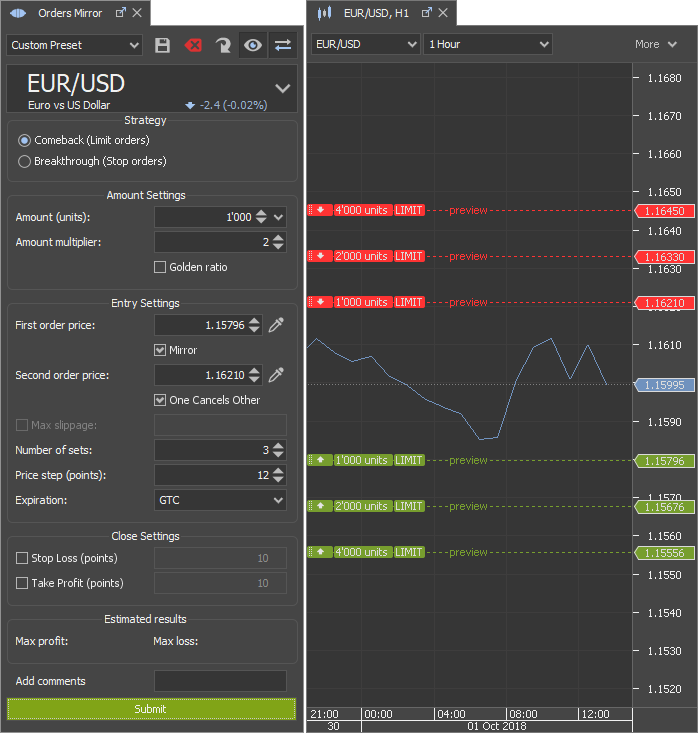The image size is (698, 733).
Task: Adjust the Price step (points) spinner
Action: [278, 475]
